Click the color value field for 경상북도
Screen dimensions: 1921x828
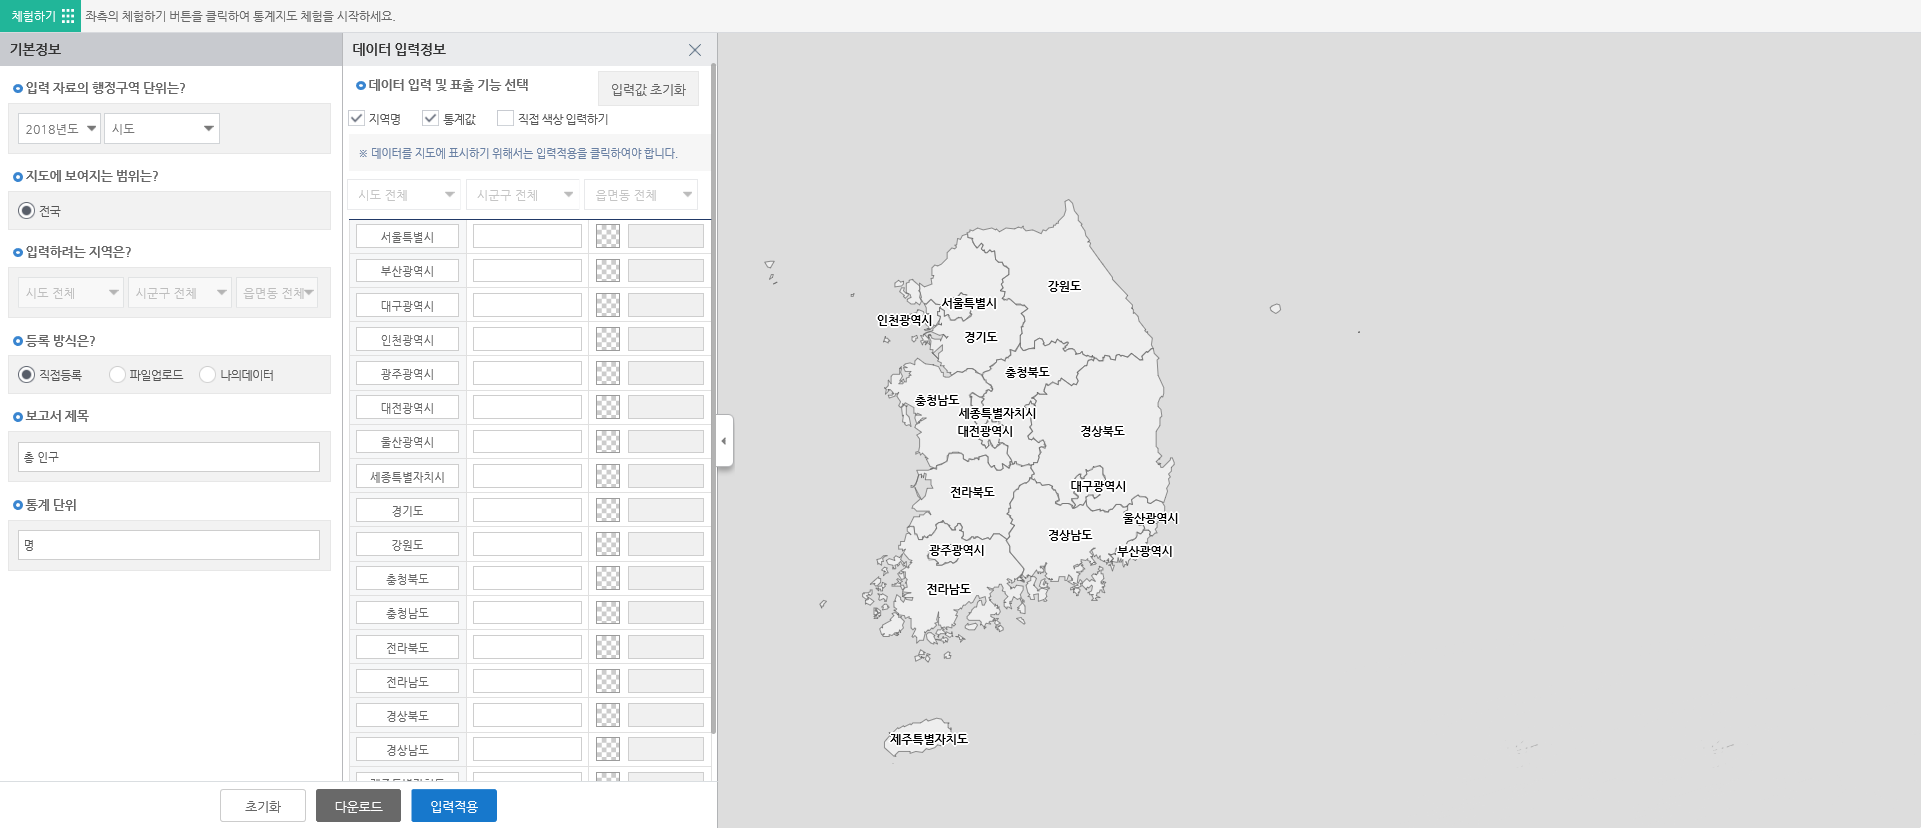[666, 715]
